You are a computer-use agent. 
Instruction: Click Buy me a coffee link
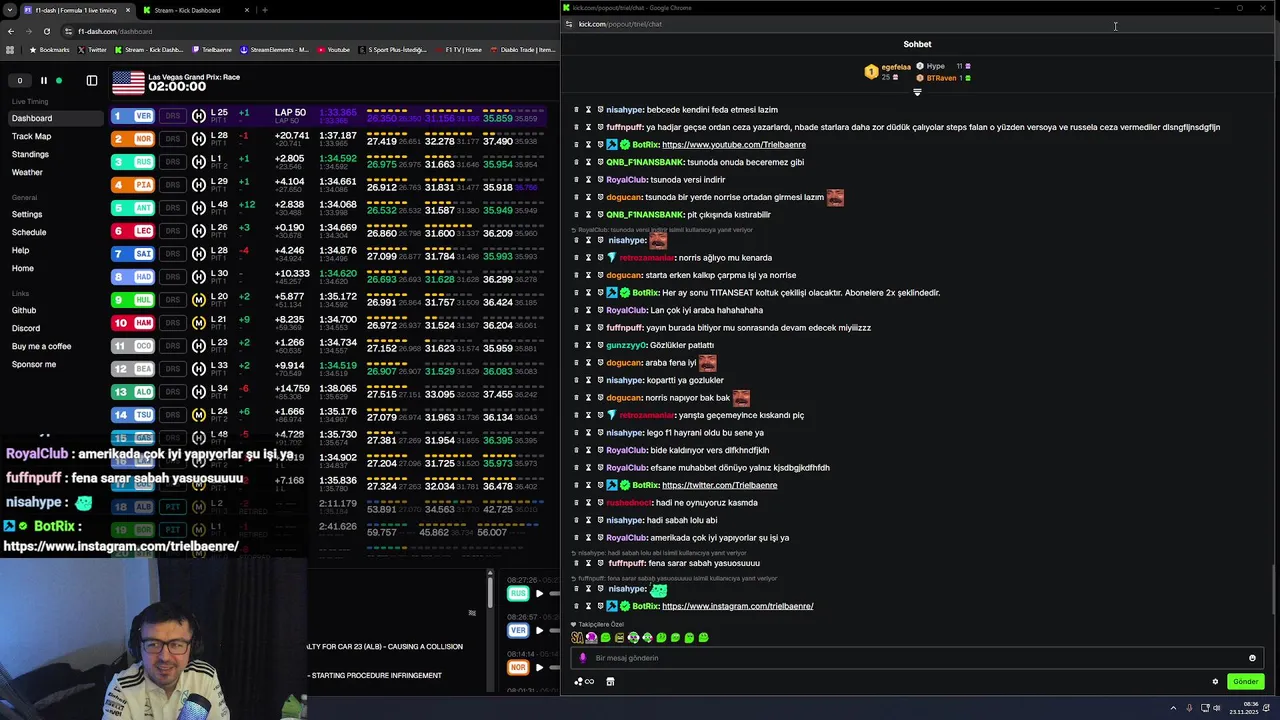point(41,346)
